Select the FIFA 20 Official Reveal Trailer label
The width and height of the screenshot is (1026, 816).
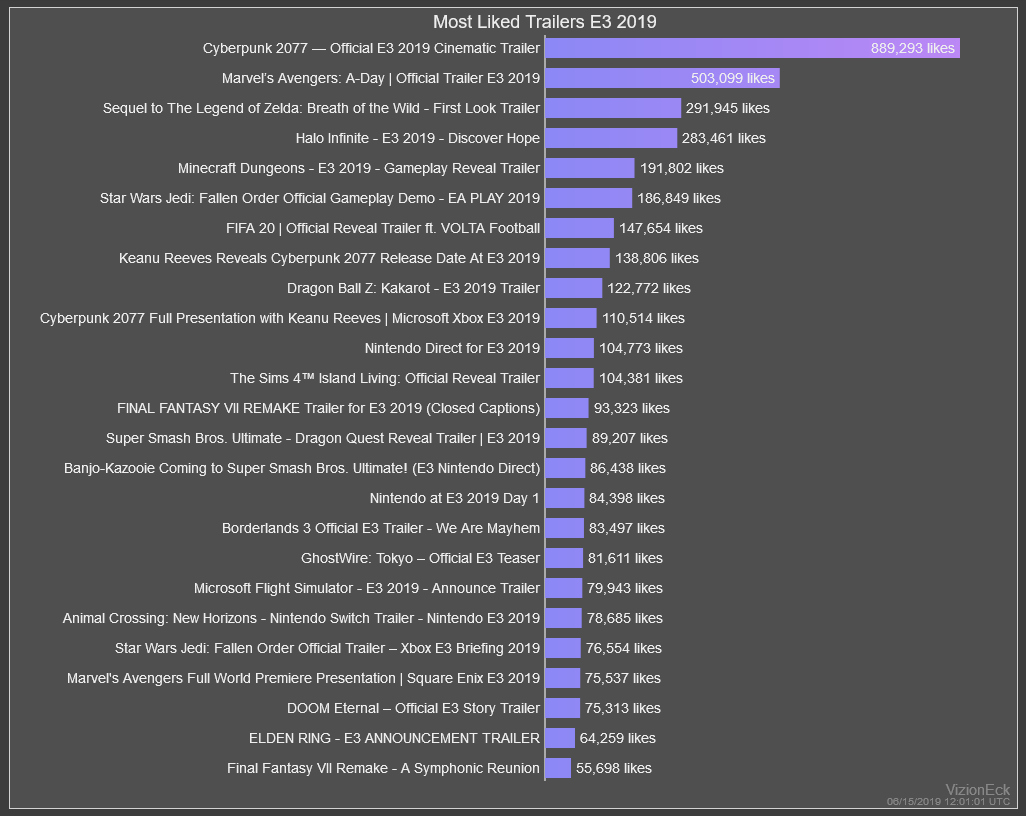[383, 228]
